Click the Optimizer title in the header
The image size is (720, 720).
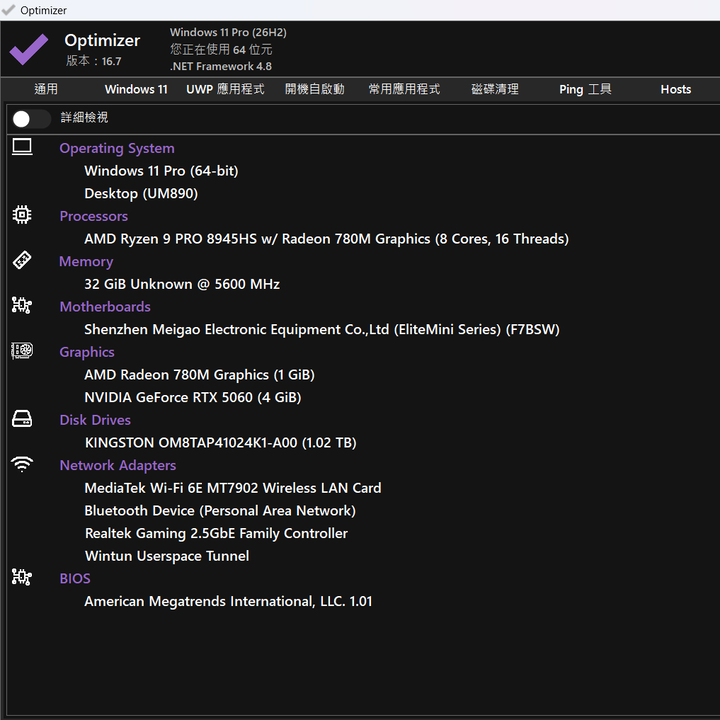point(102,40)
